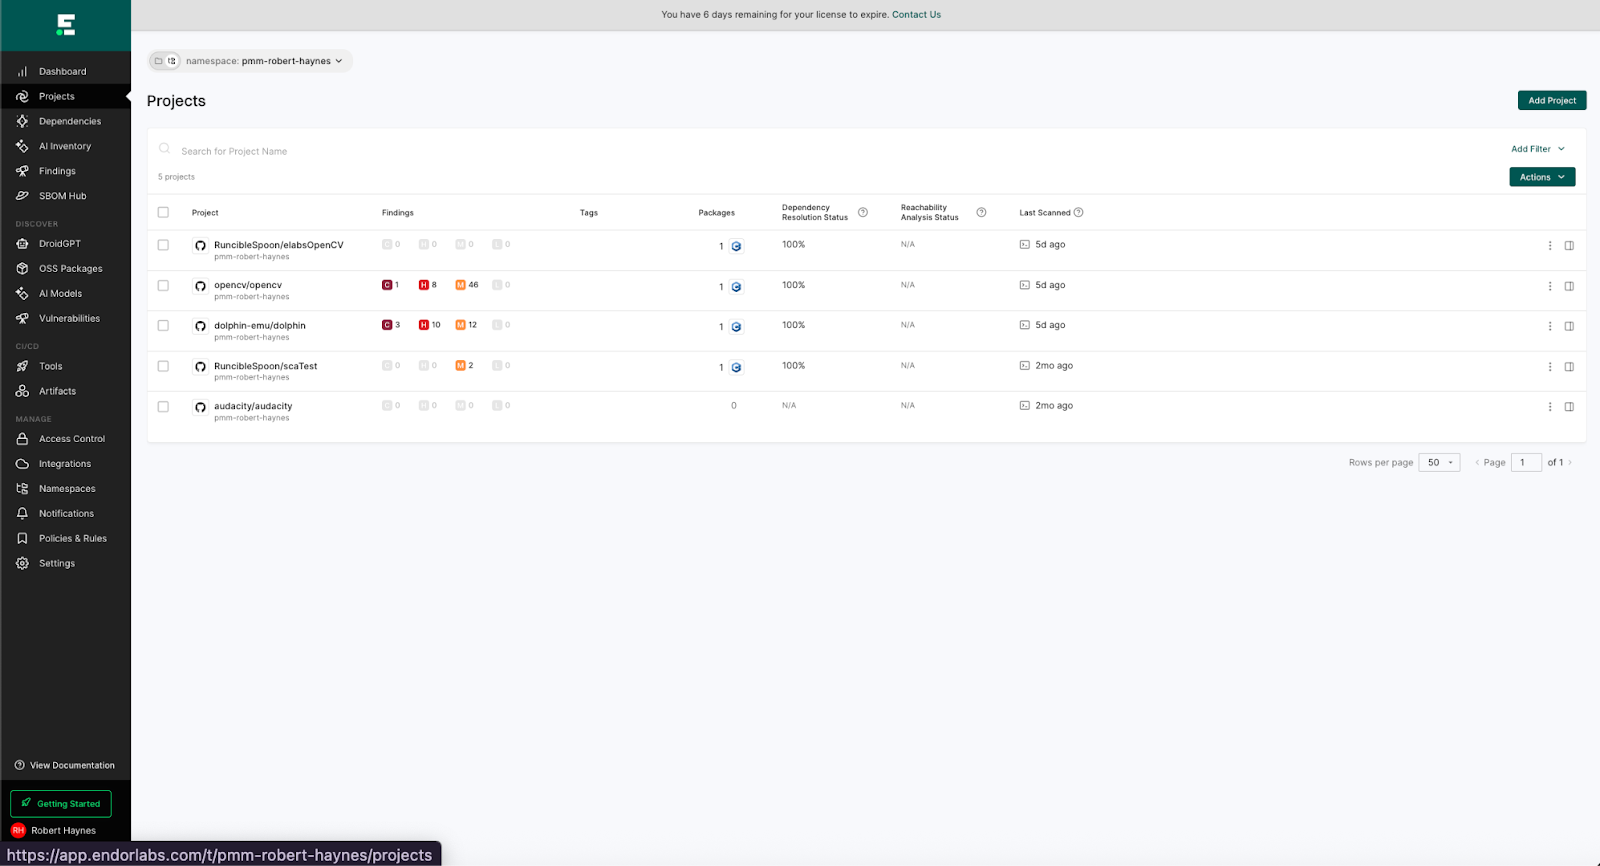The height and width of the screenshot is (866, 1600).
Task: Open the Actions dropdown
Action: 1542,177
